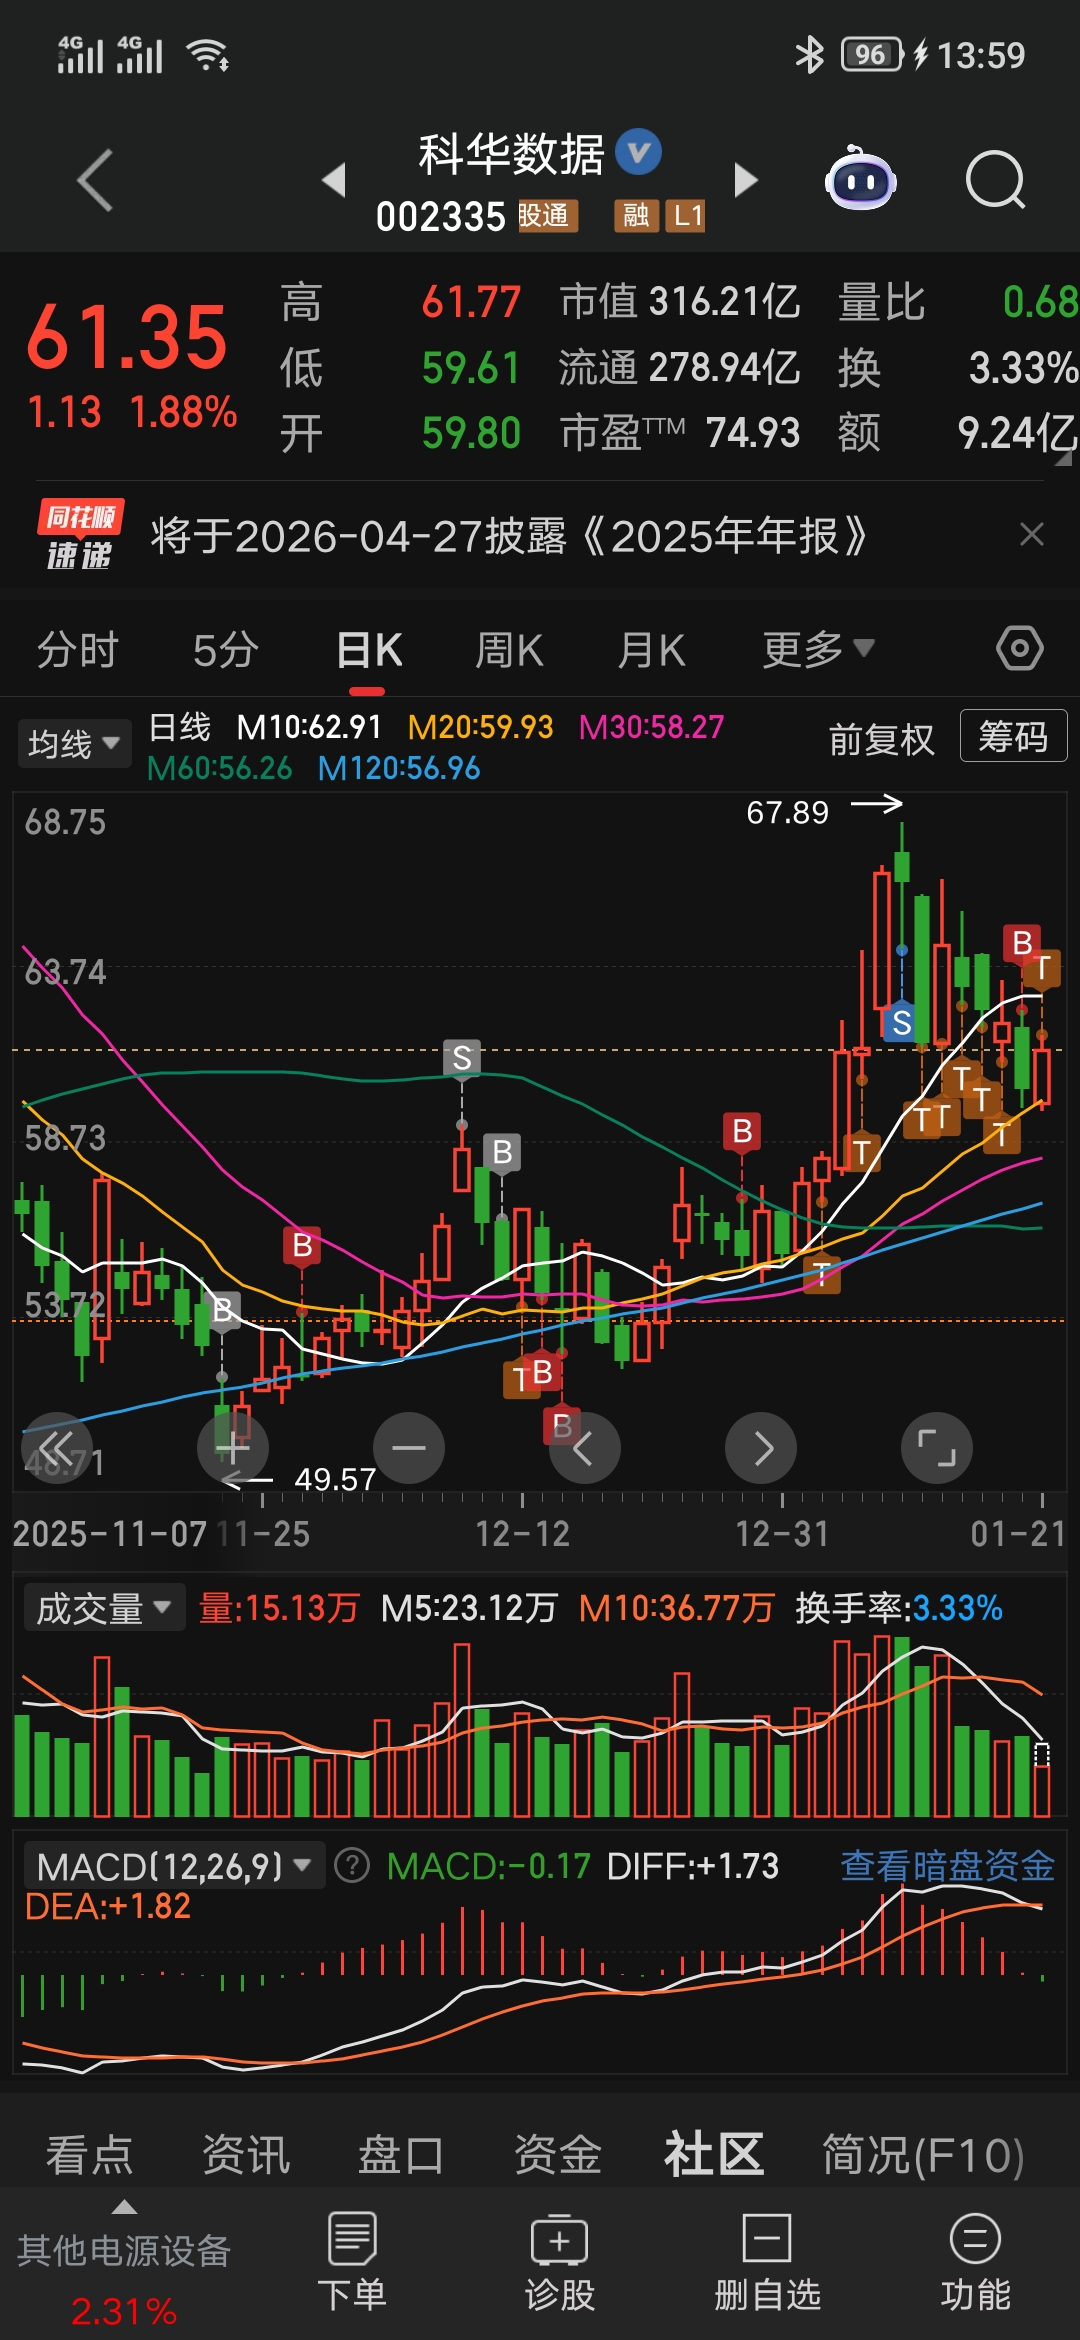Tap the gray S marker on chart
Image resolution: width=1080 pixels, height=2340 pixels.
(462, 1058)
